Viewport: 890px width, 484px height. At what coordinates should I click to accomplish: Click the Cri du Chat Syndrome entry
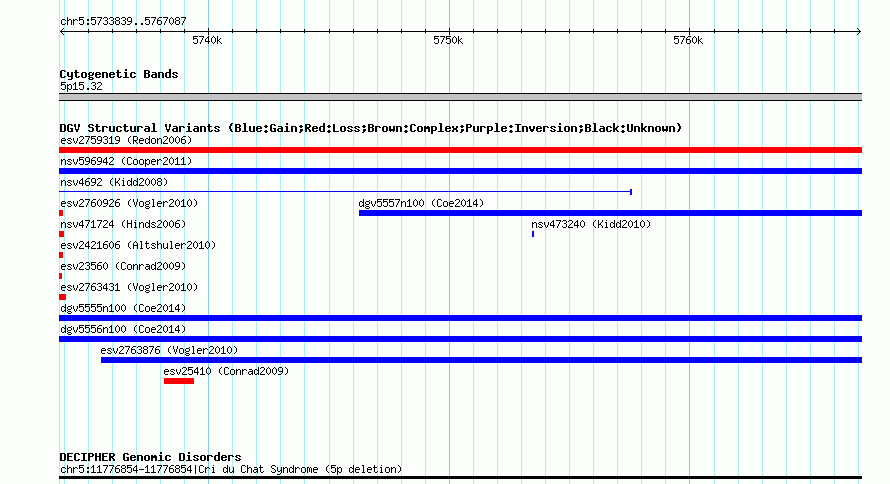click(231, 469)
